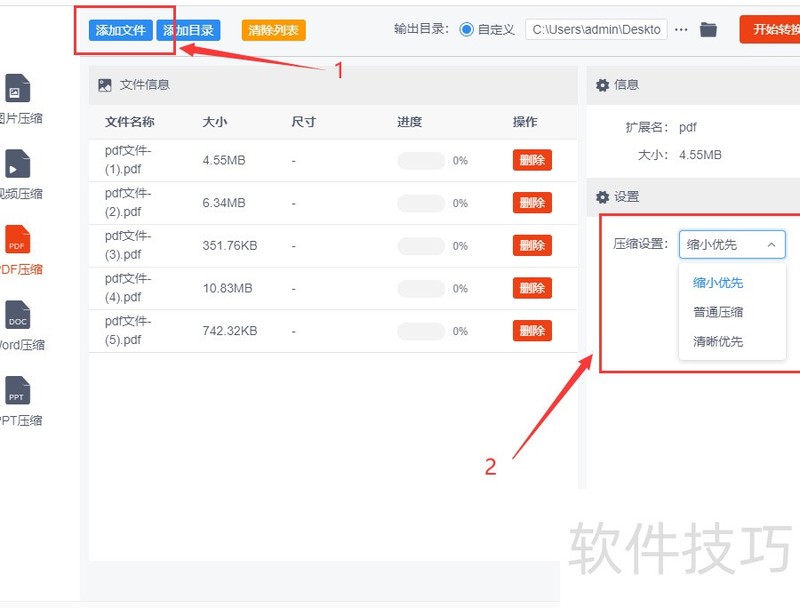Start conversion with the 开始转换 button
Screen dimensions: 800x608
click(770, 30)
